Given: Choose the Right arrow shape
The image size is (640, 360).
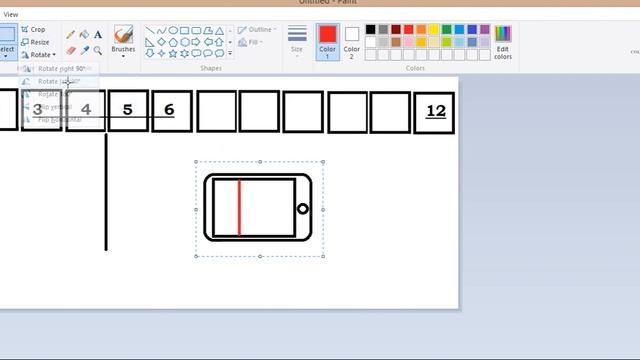Looking at the screenshot, I should tap(196, 42).
